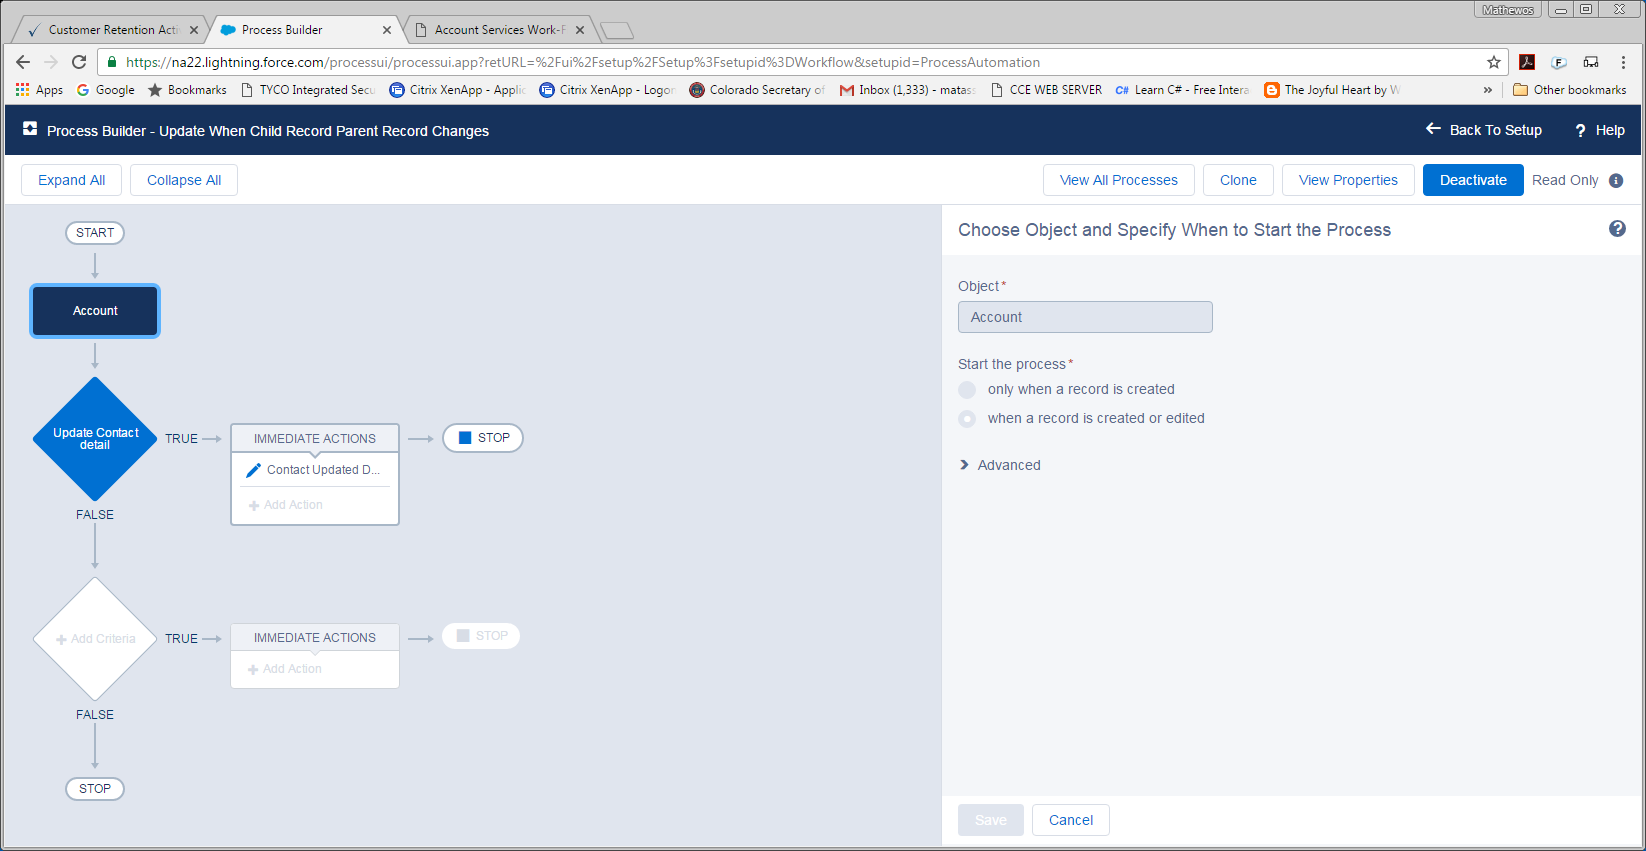Bookmark this page with the star icon

coord(1494,62)
